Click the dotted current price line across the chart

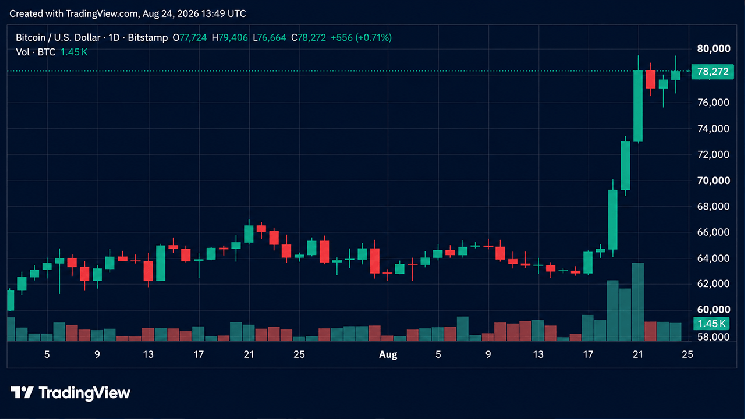tap(349, 71)
